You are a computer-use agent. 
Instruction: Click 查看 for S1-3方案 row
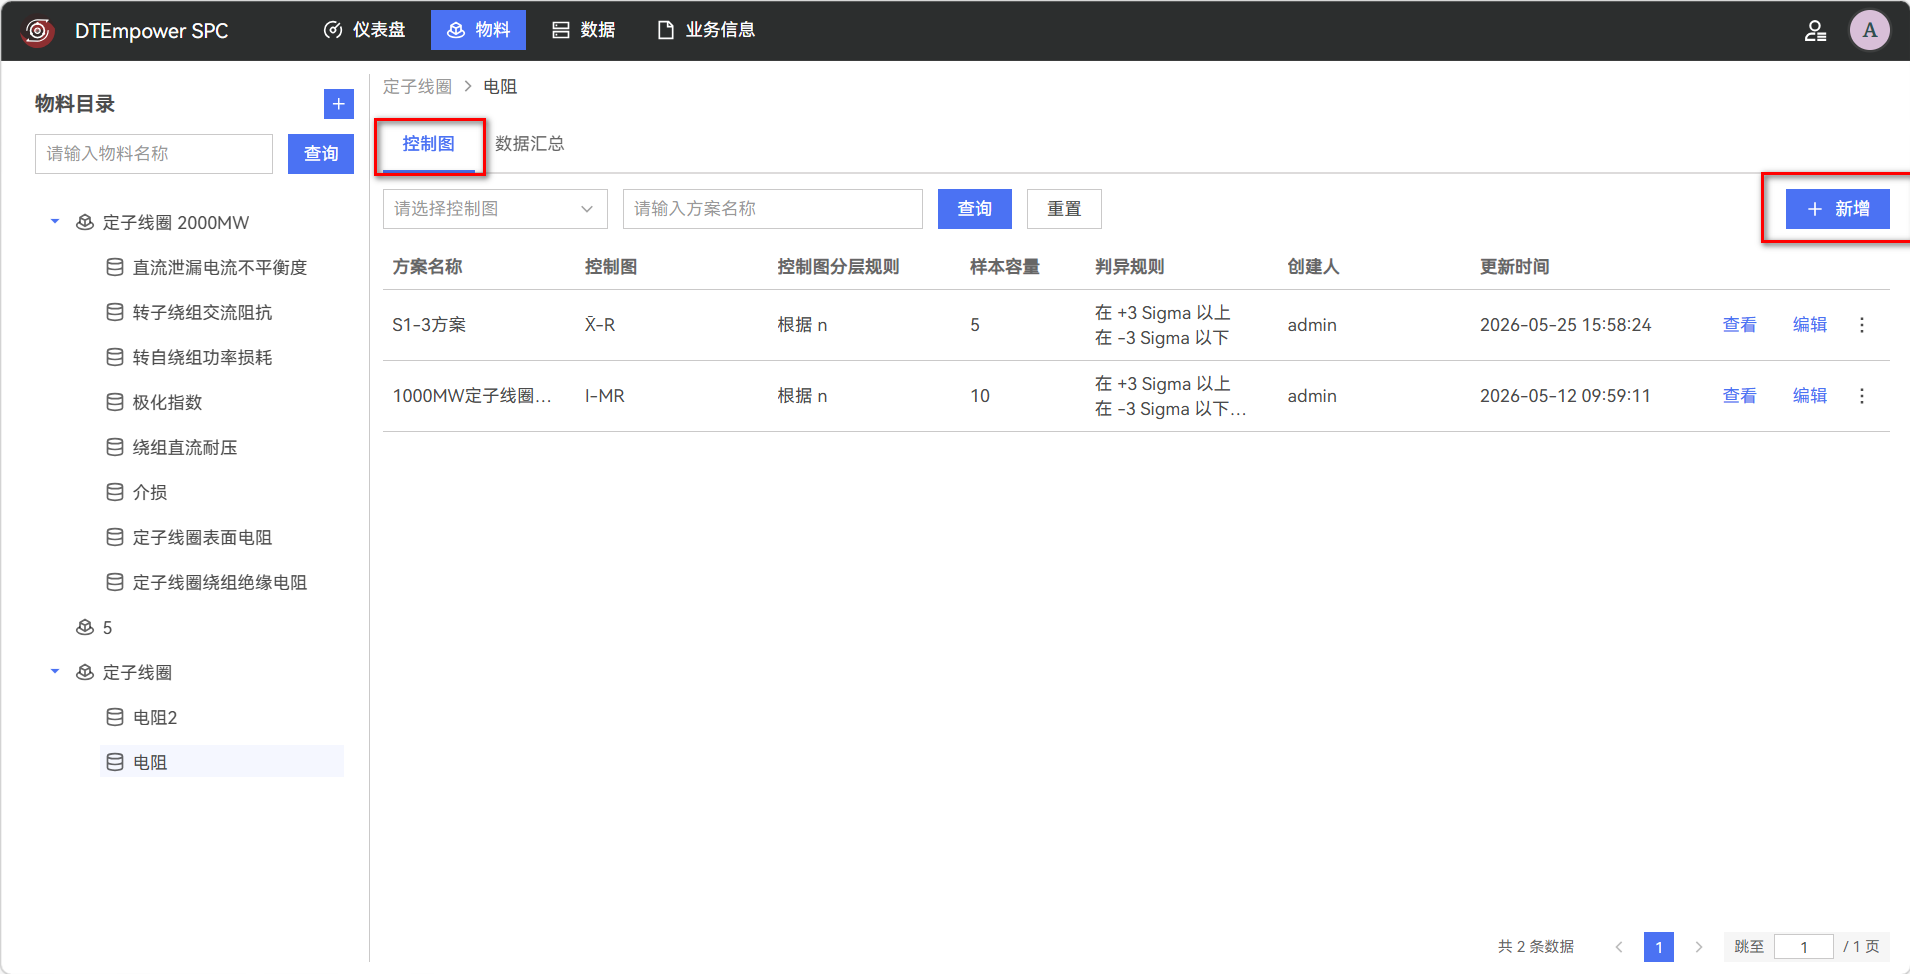(x=1740, y=325)
